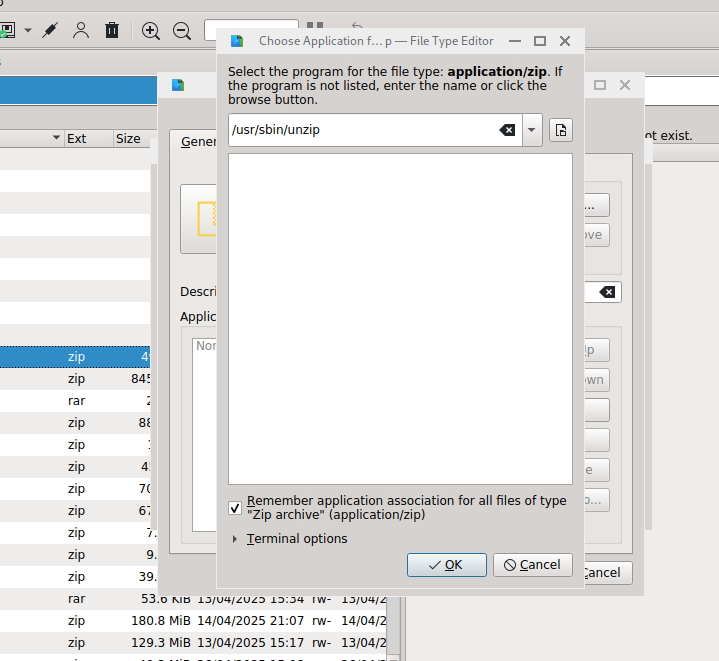Maximize the back File Type Editor window
The image size is (719, 661).
click(x=600, y=85)
